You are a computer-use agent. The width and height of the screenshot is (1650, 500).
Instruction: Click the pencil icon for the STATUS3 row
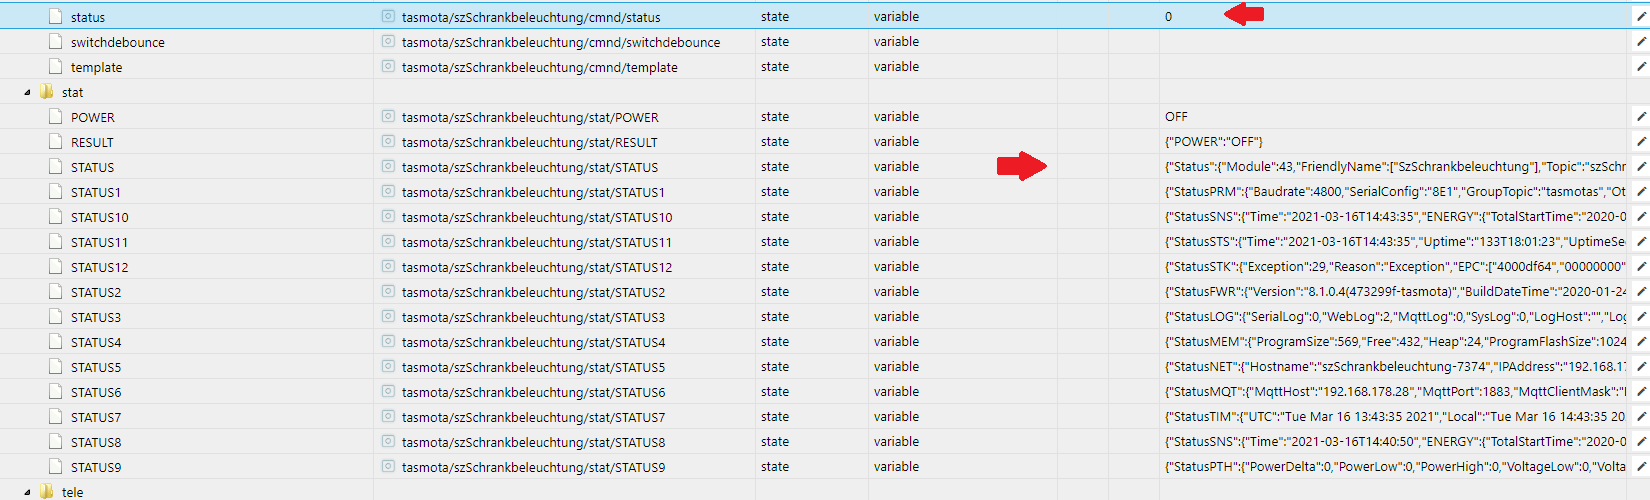(x=1640, y=317)
